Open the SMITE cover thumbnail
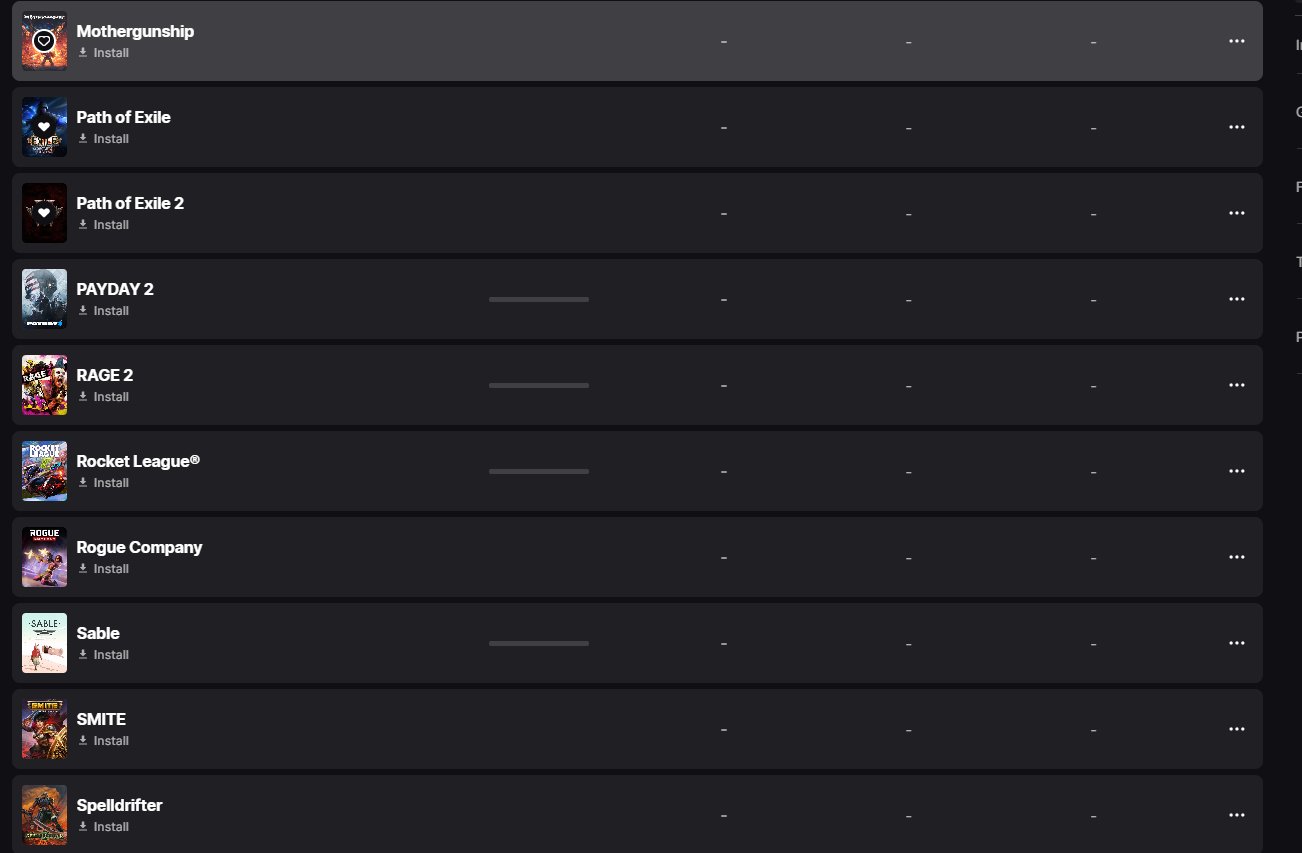Screen dimensions: 1302x853 (x=44, y=729)
